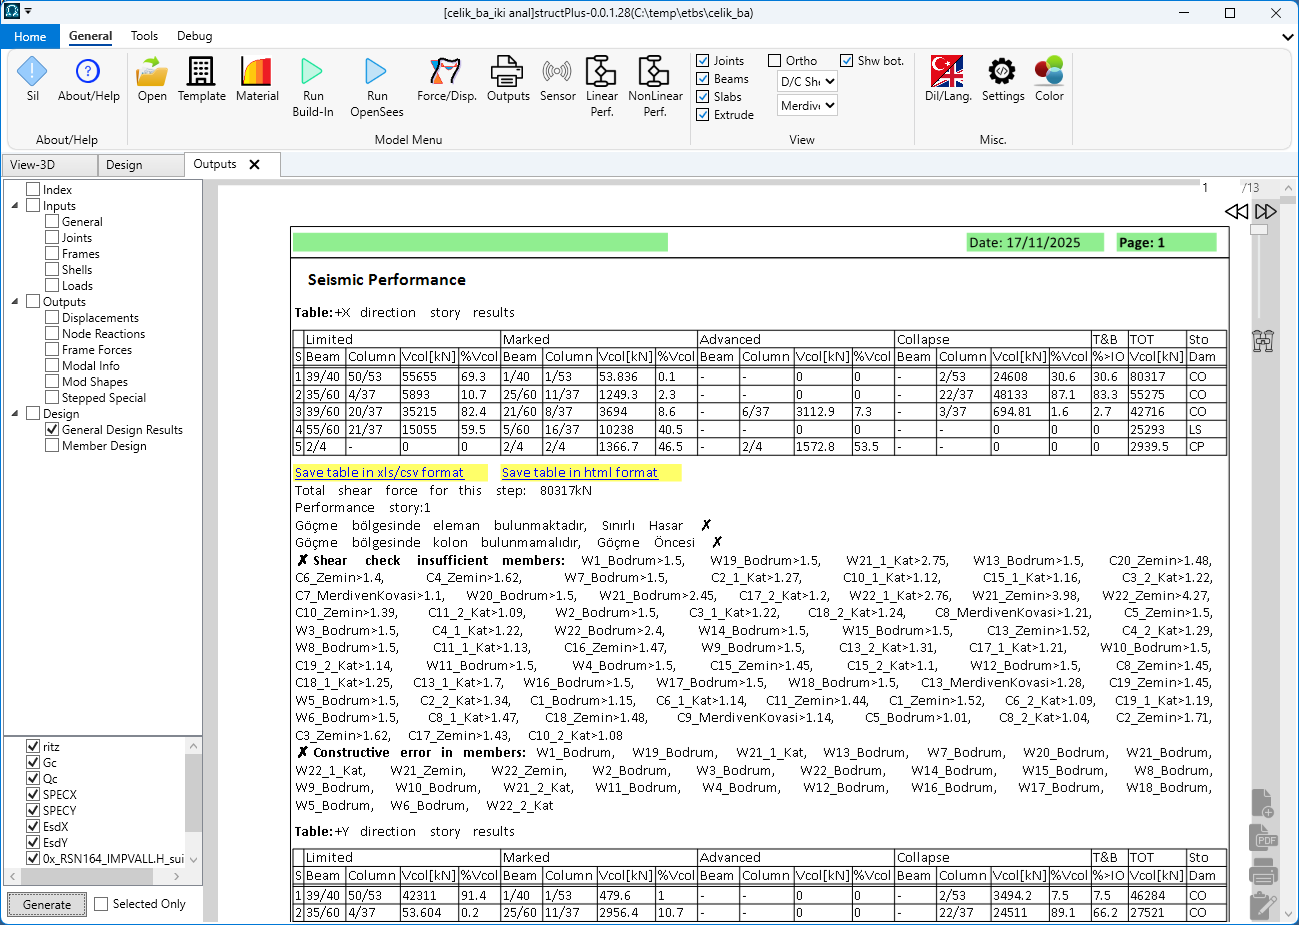The height and width of the screenshot is (925, 1299).
Task: Open the Material editor icon
Action: (257, 72)
